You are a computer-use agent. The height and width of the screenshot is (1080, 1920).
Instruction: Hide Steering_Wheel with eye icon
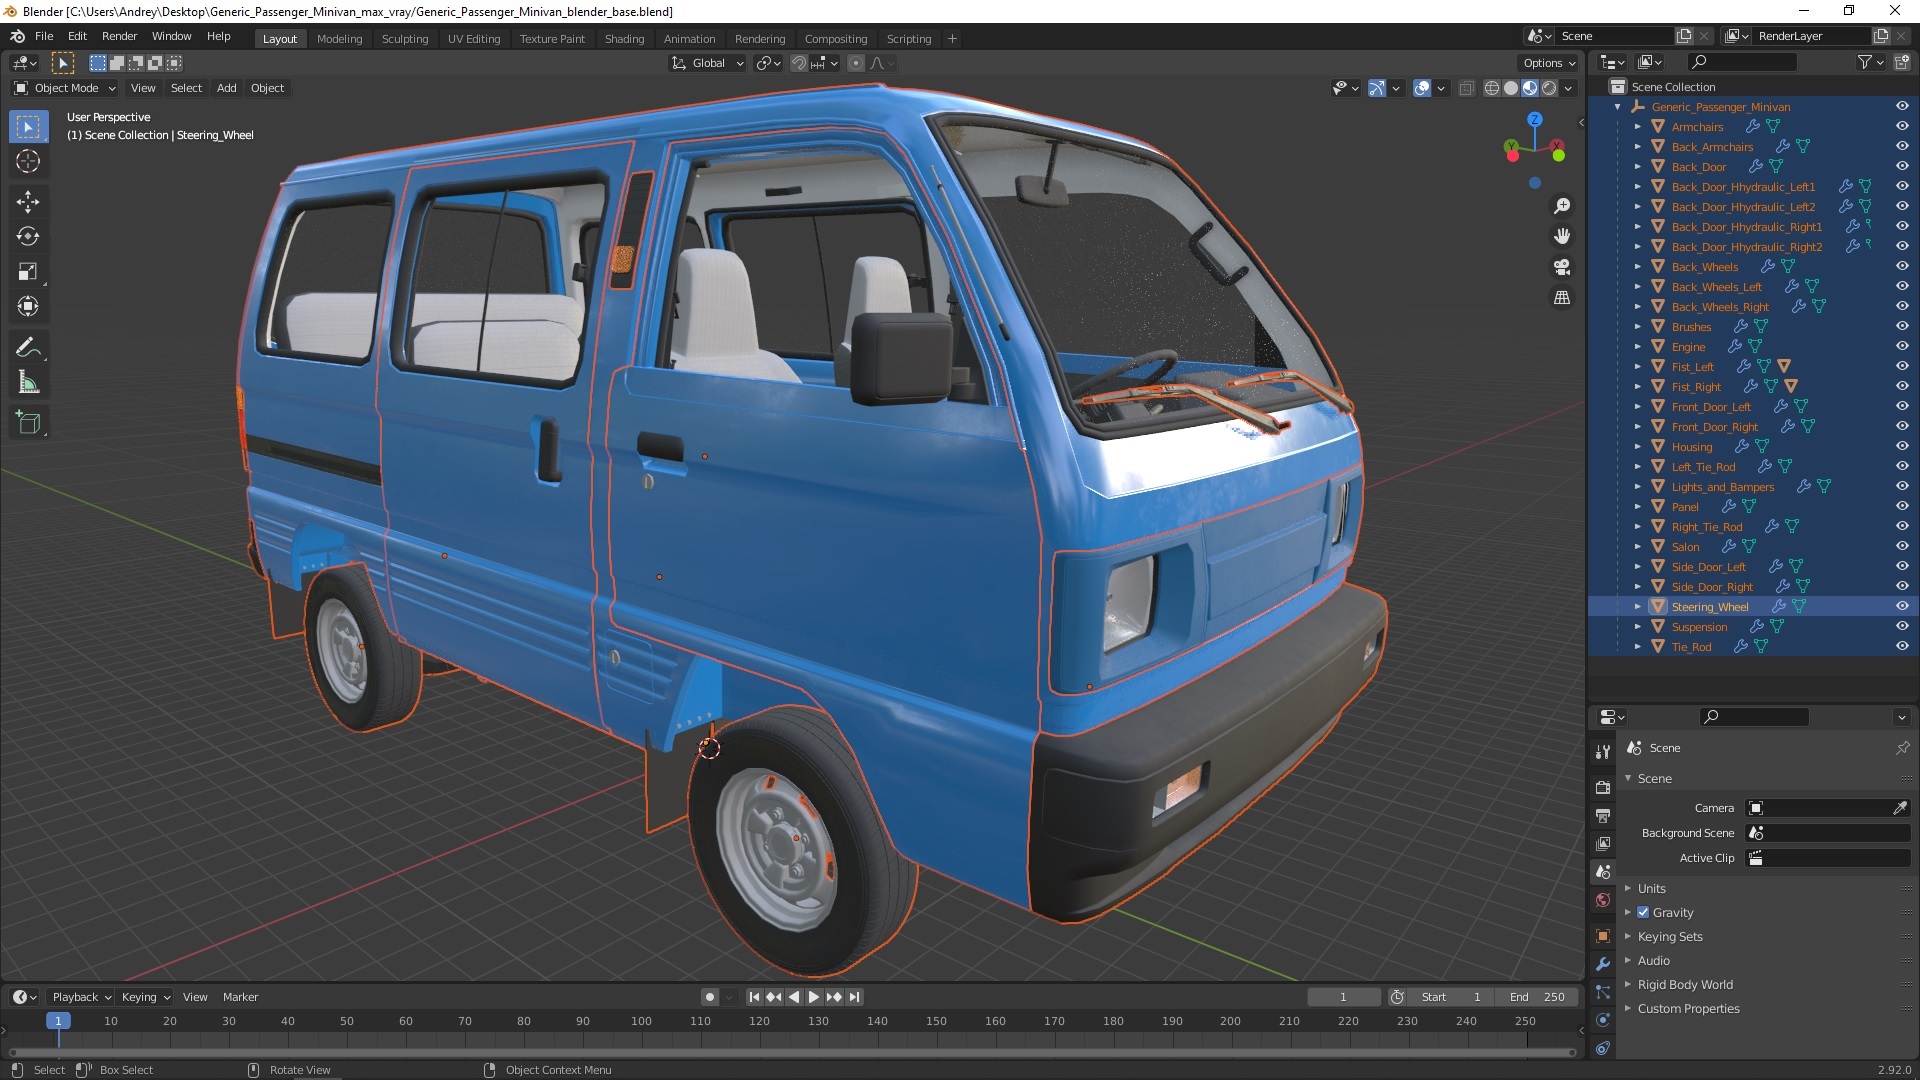tap(1902, 606)
